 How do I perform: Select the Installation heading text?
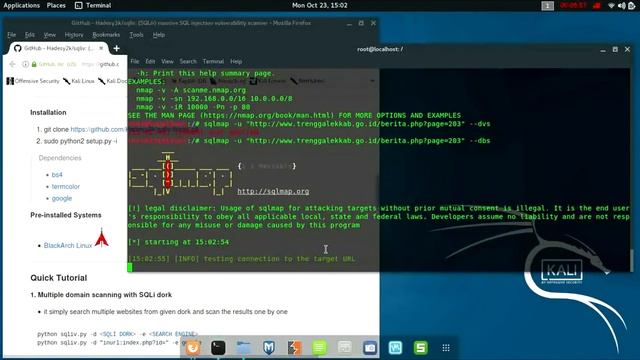48,112
